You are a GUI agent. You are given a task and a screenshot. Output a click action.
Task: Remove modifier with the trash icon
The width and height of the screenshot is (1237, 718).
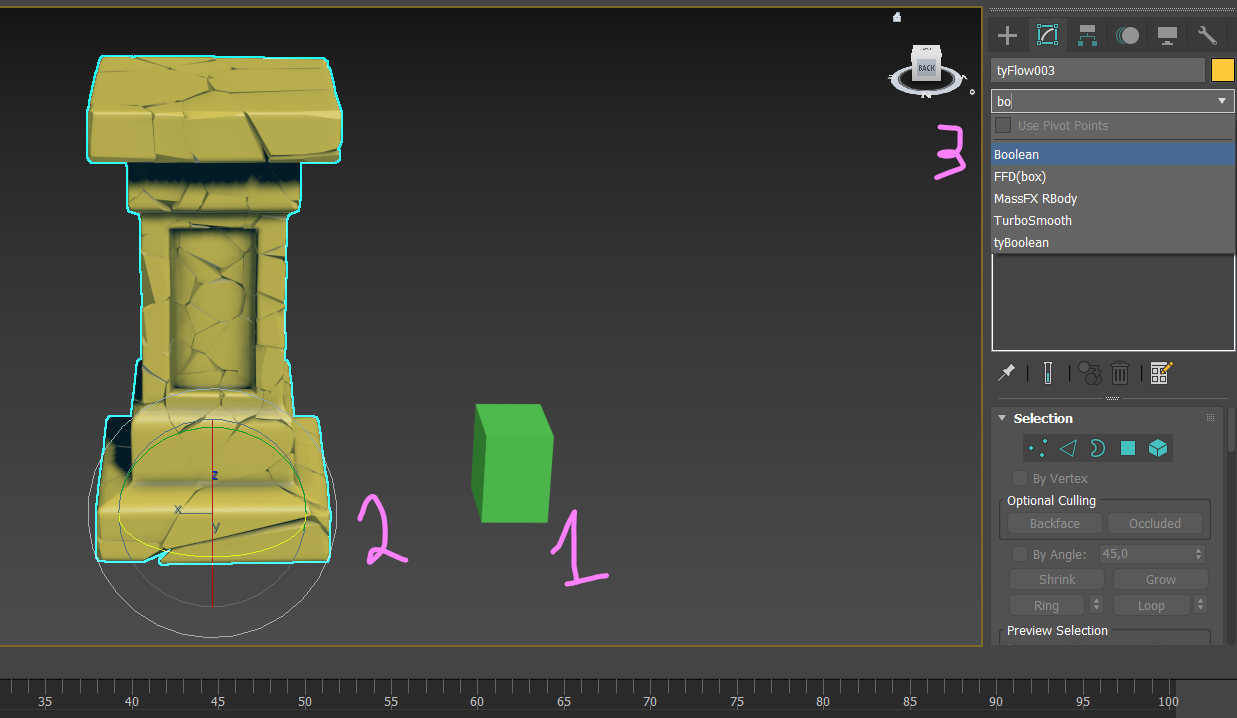coord(1120,373)
